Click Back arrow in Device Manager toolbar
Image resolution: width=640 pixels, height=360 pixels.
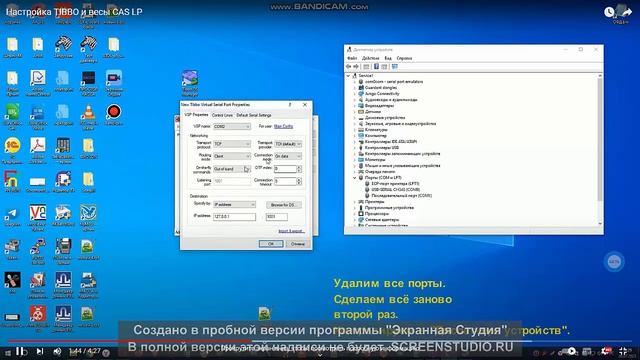pos(349,67)
